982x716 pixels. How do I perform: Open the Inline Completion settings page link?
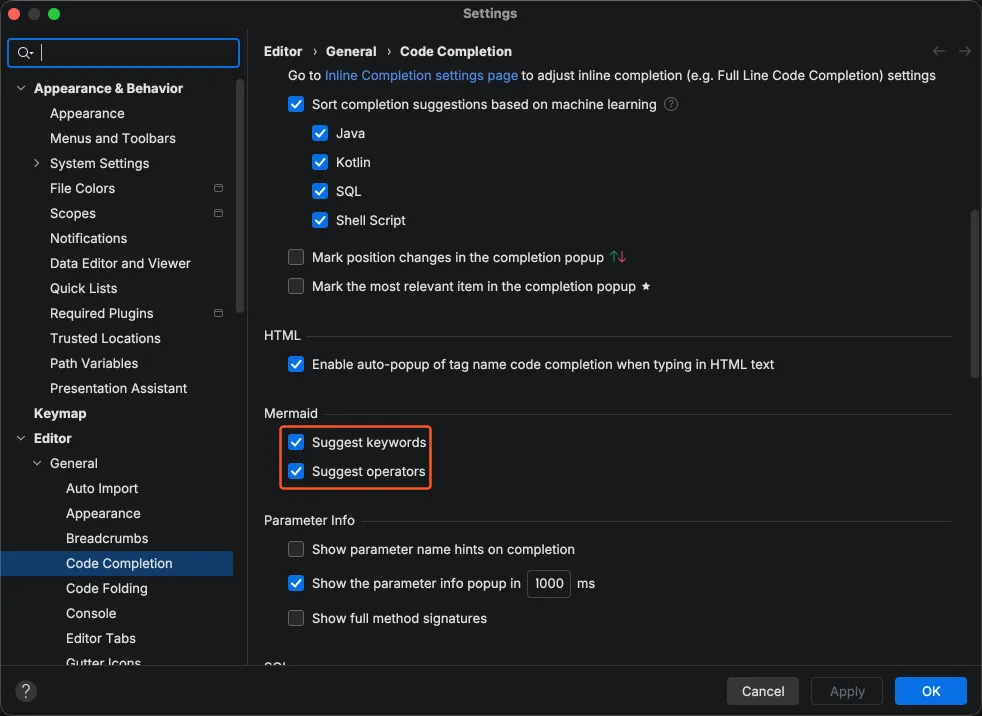(421, 75)
